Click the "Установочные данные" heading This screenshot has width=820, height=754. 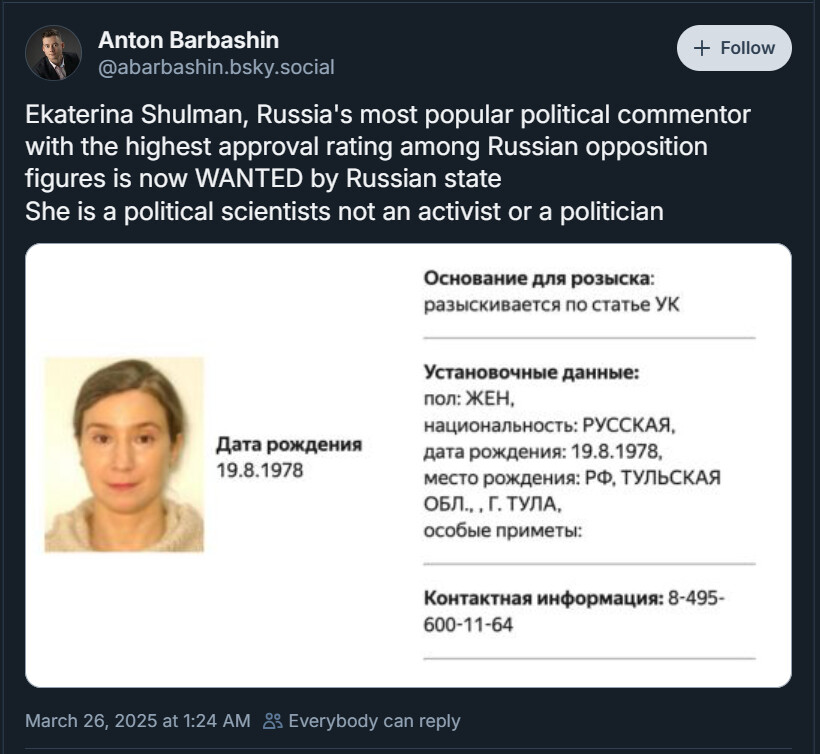(531, 372)
